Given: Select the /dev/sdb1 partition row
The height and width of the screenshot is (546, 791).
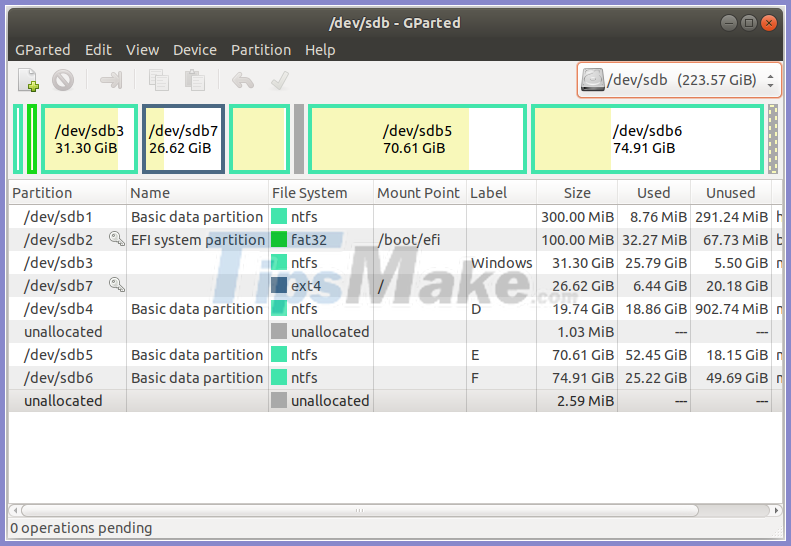Looking at the screenshot, I should 396,217.
